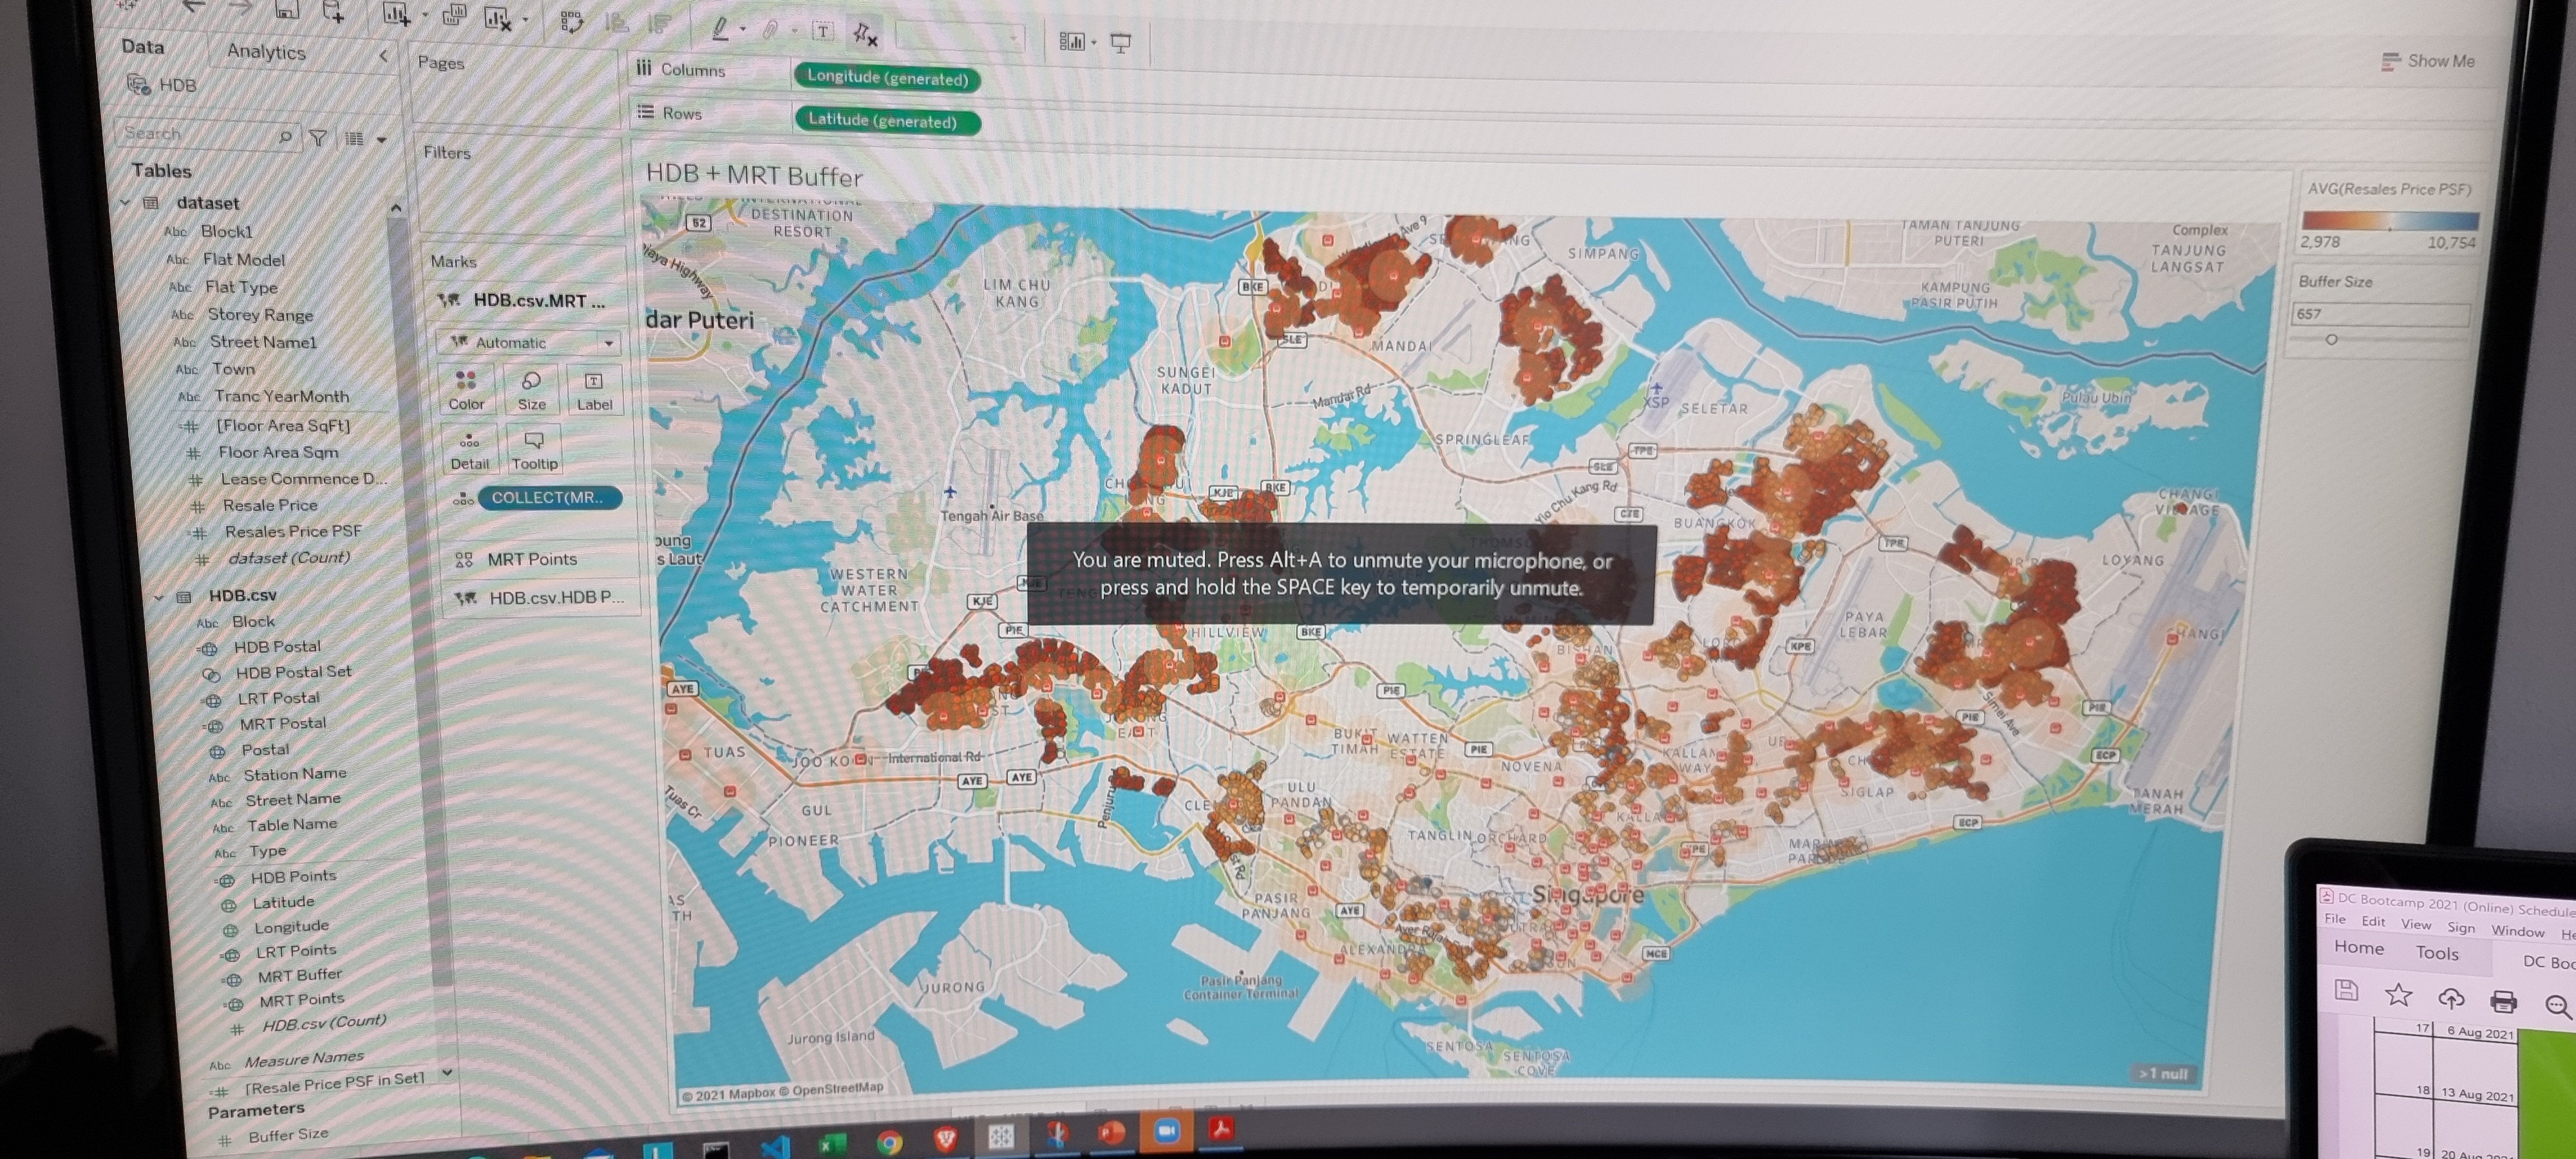Open the View menu in Acrobat window

click(x=2416, y=925)
